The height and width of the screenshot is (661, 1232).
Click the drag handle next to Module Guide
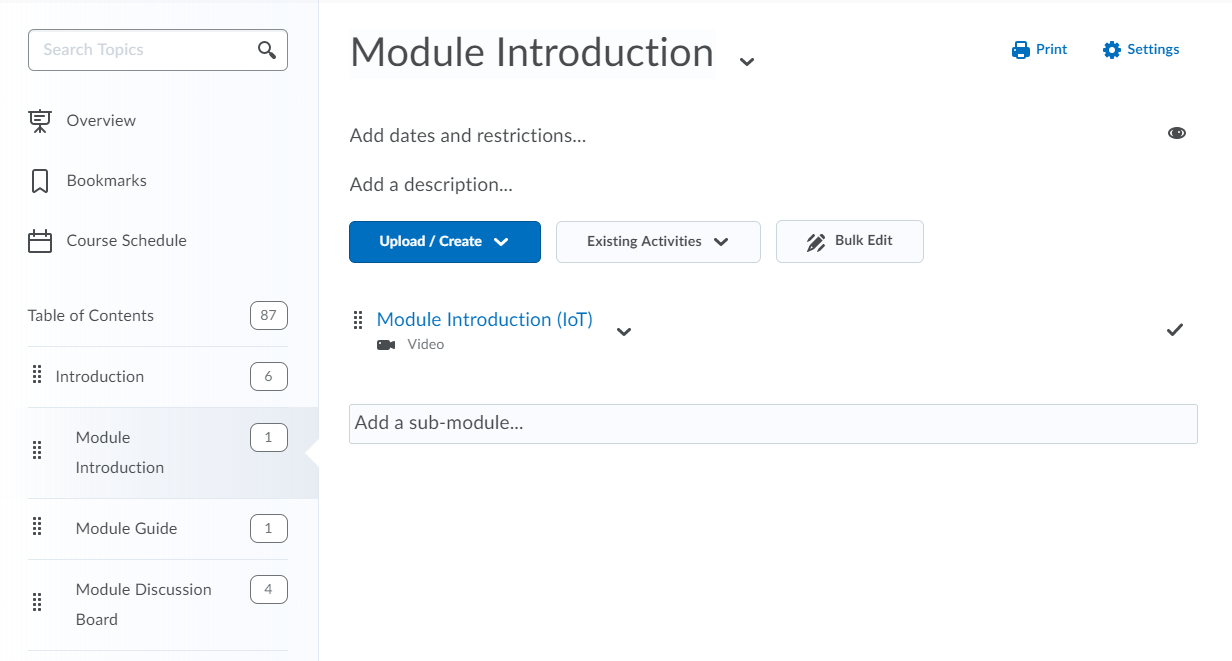[37, 526]
